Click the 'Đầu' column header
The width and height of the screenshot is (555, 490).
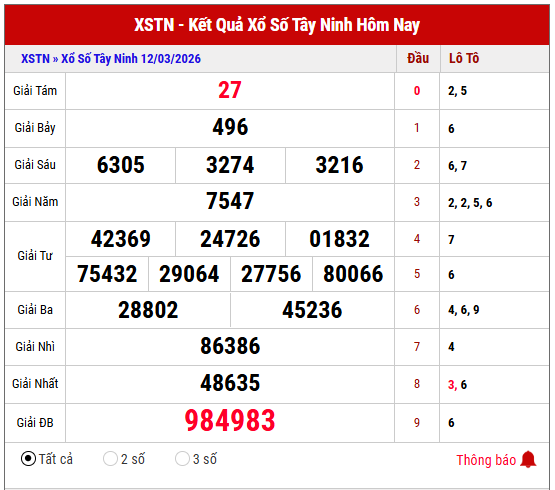pyautogui.click(x=418, y=58)
